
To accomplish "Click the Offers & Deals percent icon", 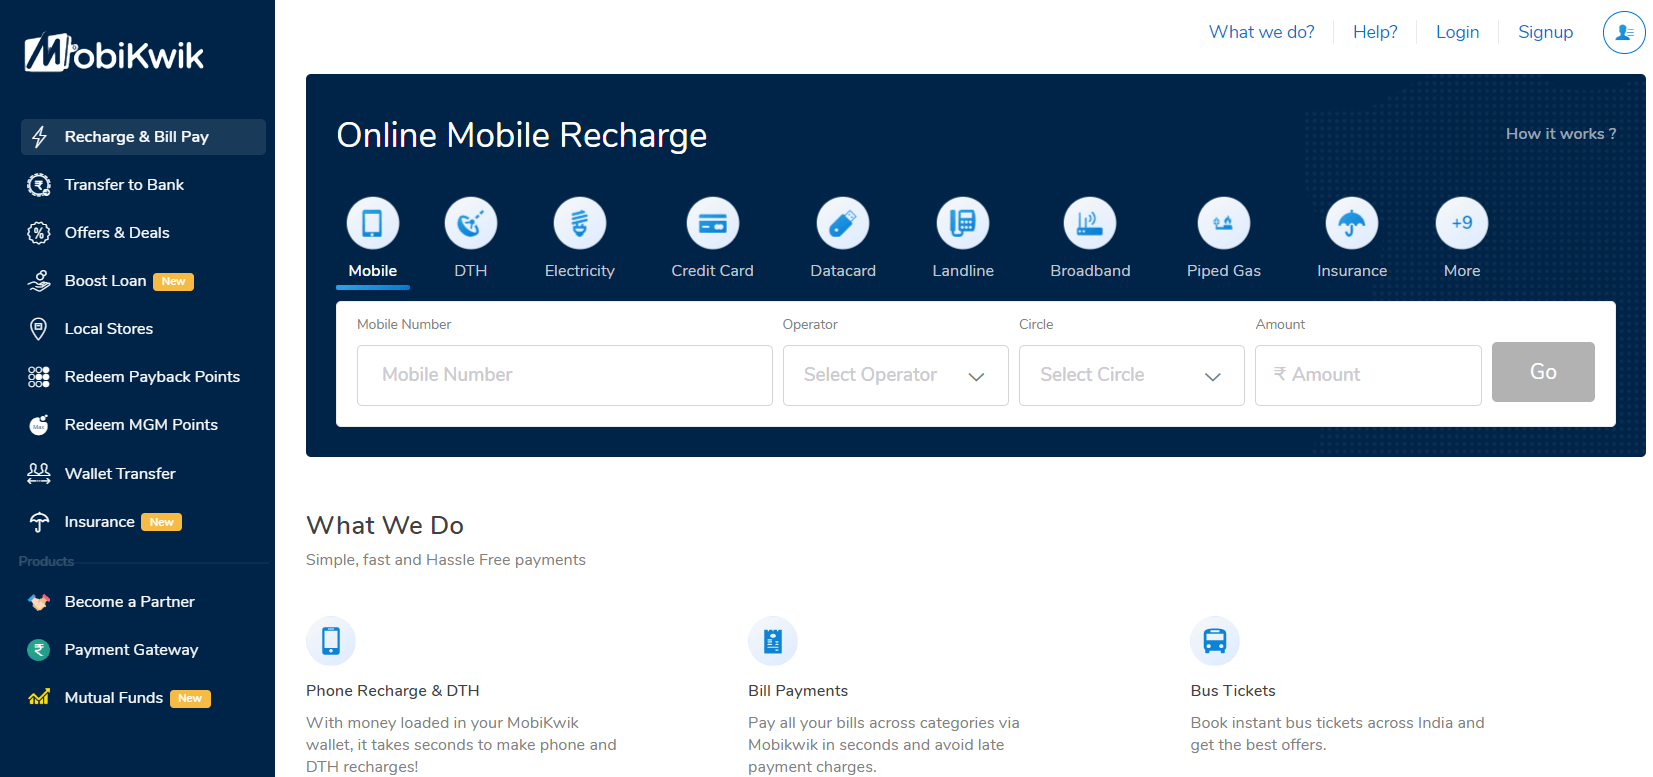I will pyautogui.click(x=39, y=233).
